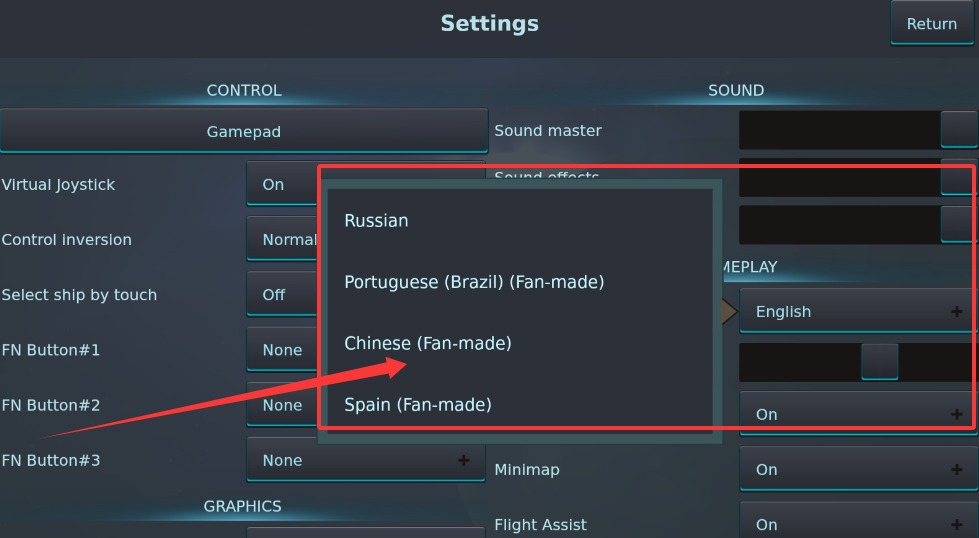Image resolution: width=979 pixels, height=538 pixels.
Task: Select Russian from the language list
Action: pos(376,221)
